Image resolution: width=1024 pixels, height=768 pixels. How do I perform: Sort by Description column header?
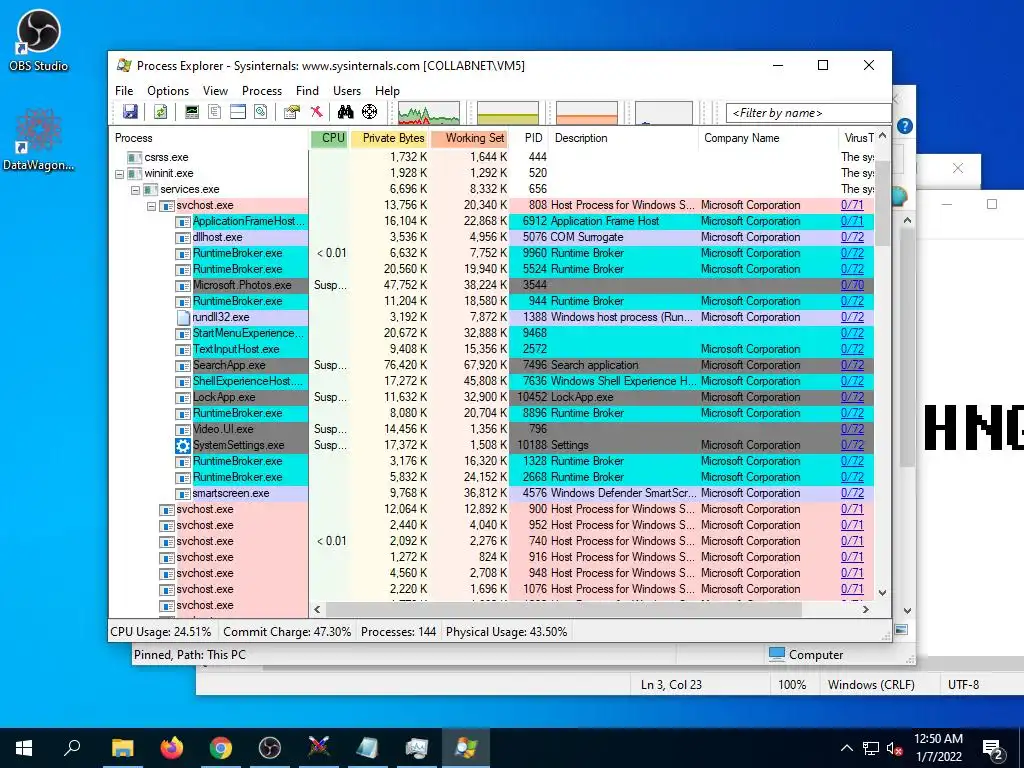pyautogui.click(x=623, y=138)
